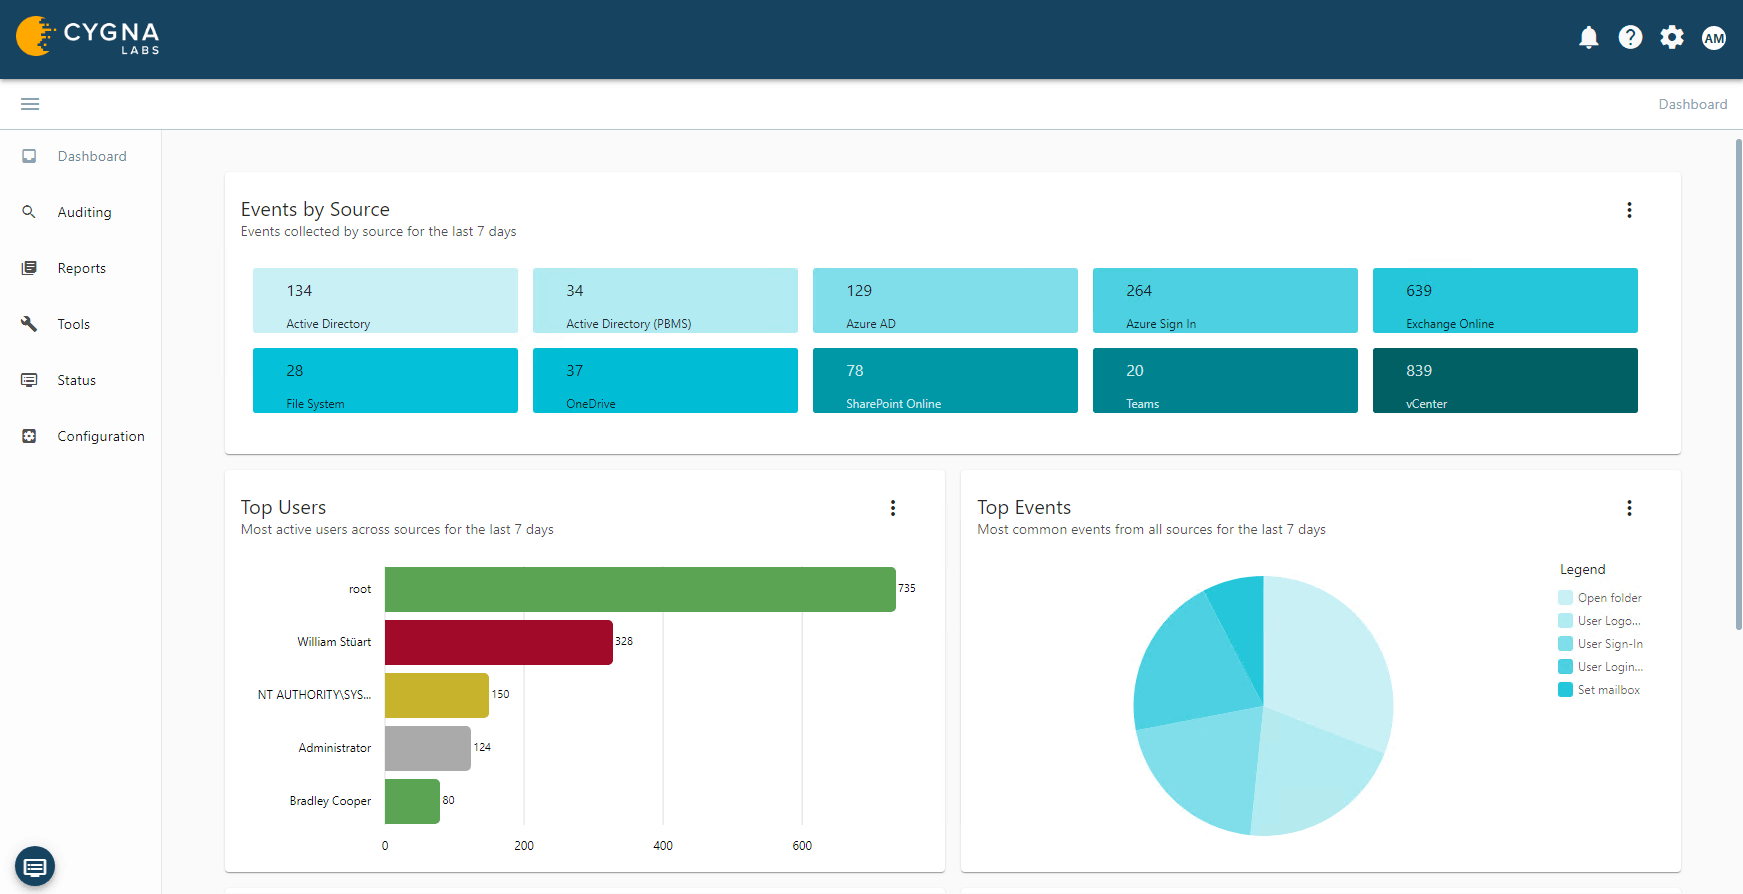Toggle Set mailbox legend swatch
1743x894 pixels.
pyautogui.click(x=1565, y=690)
